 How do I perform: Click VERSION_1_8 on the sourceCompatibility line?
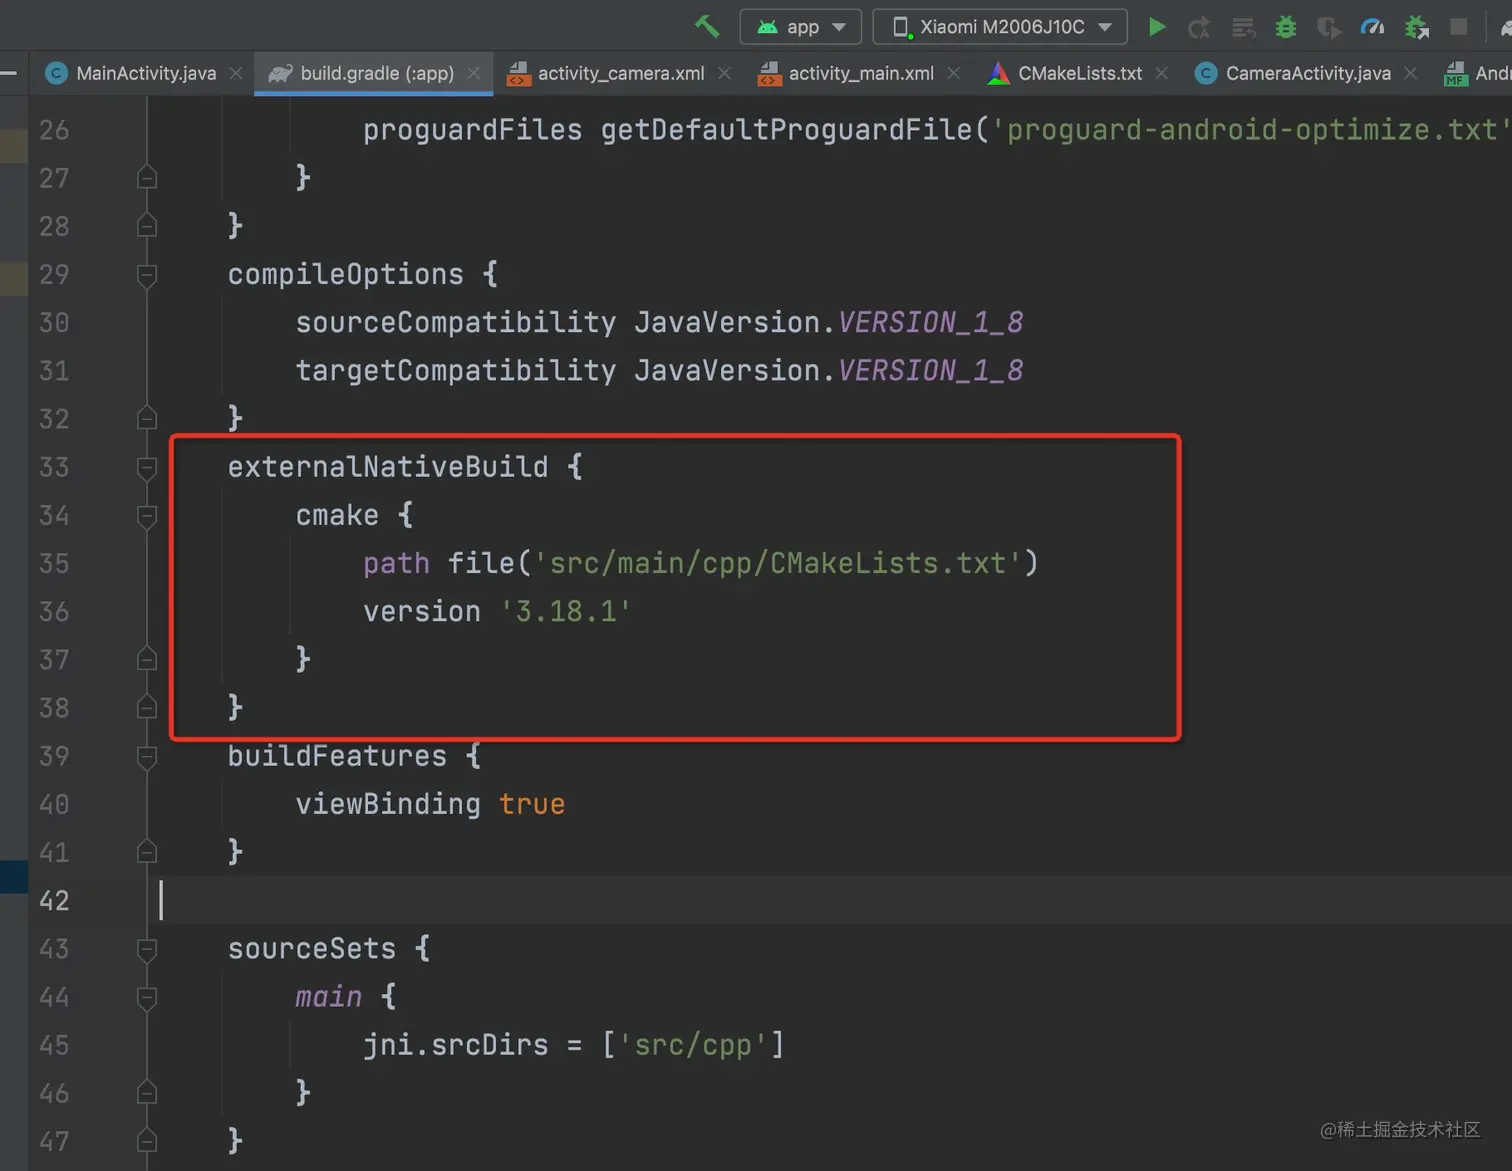(930, 322)
